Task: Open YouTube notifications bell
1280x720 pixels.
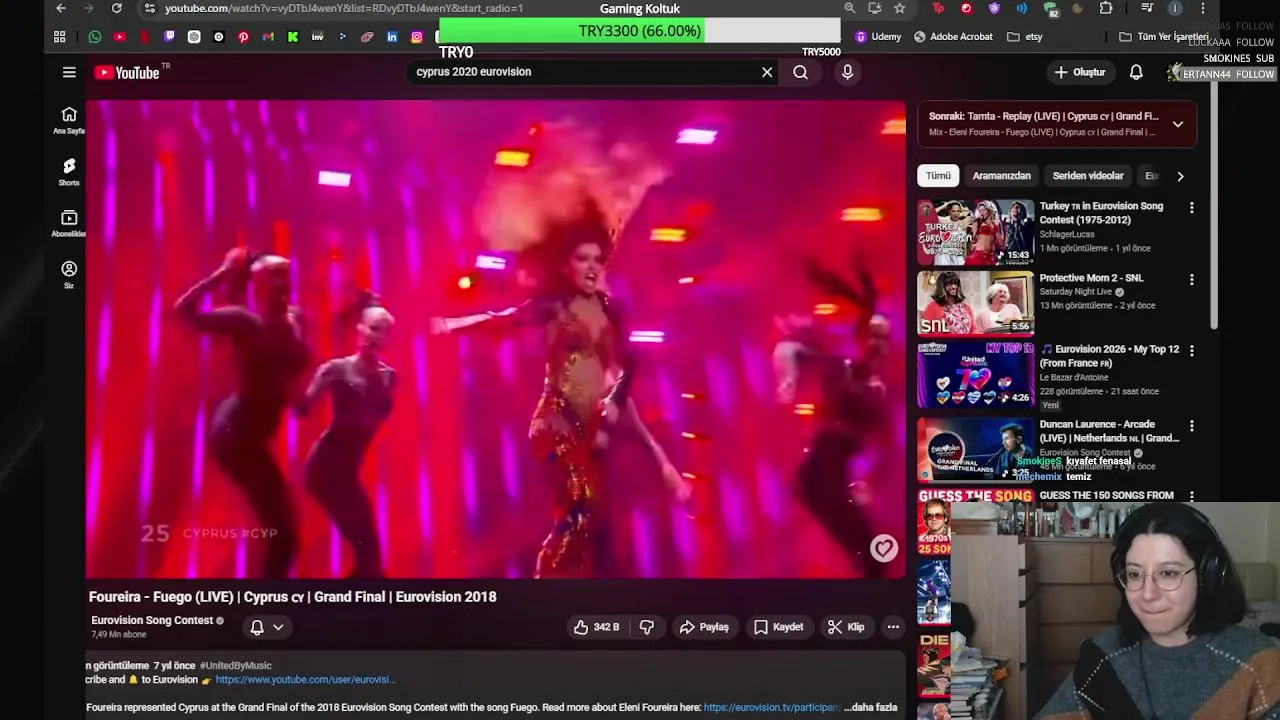Action: [1136, 72]
